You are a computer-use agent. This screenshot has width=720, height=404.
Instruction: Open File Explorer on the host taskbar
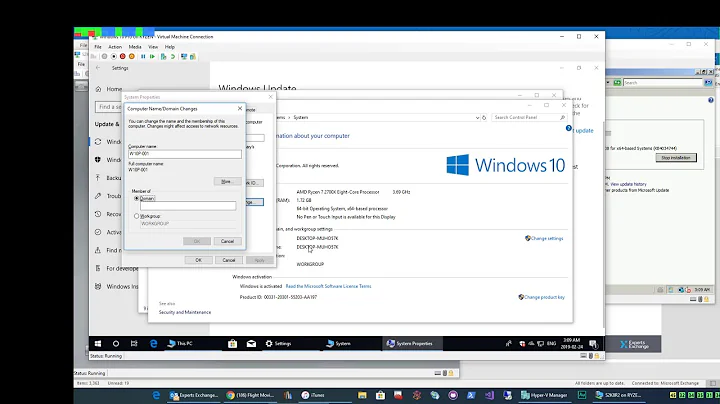point(362,395)
